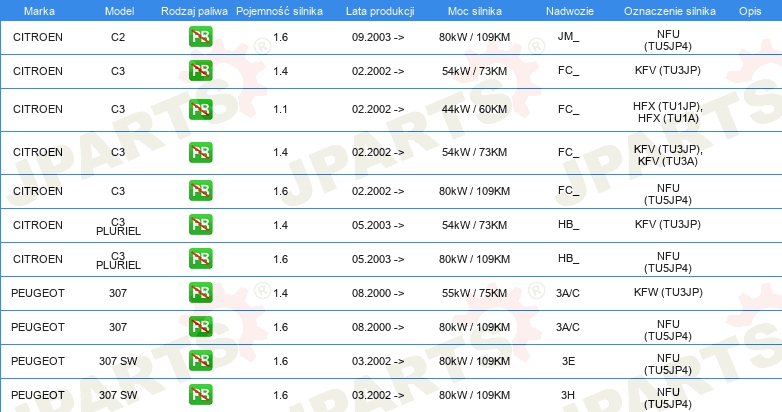Click the fuel icon in the 307 SW 3H row

200,395
